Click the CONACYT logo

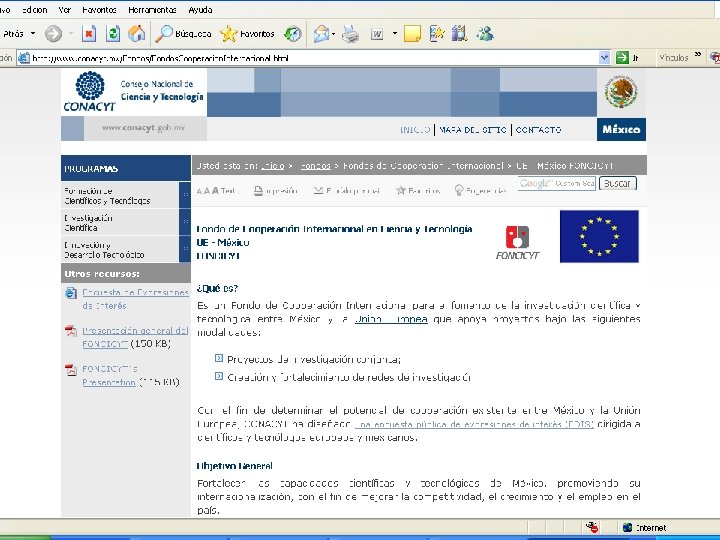click(90, 91)
